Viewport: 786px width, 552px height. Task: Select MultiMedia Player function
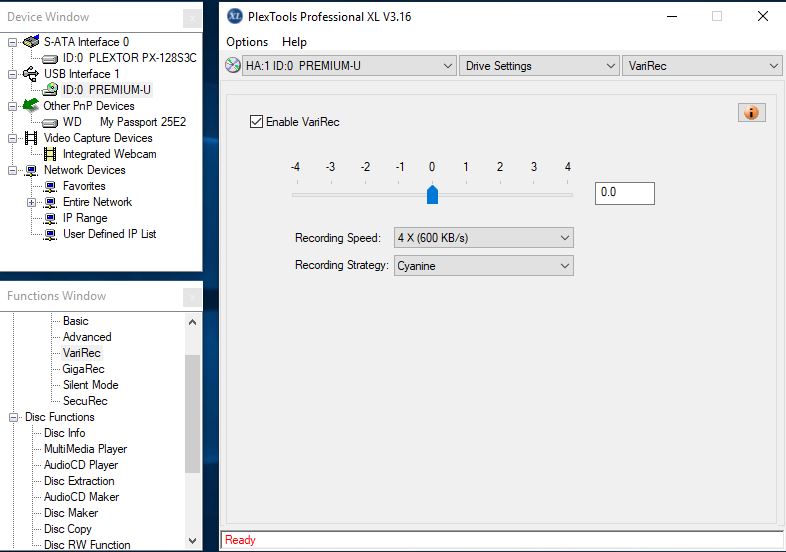point(86,449)
